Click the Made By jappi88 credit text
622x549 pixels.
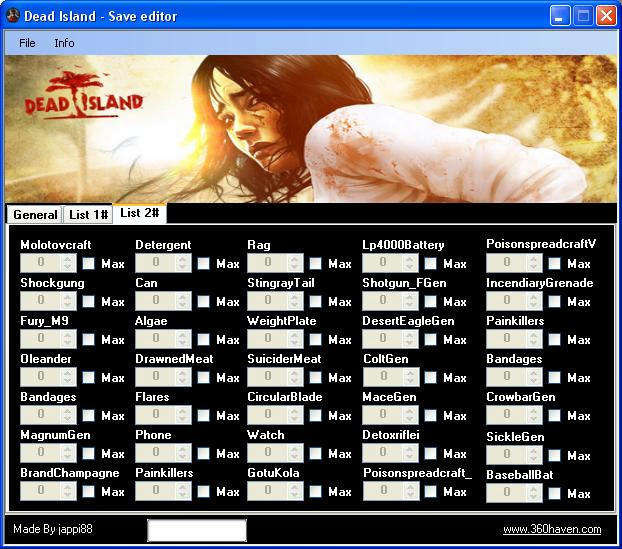point(53,529)
